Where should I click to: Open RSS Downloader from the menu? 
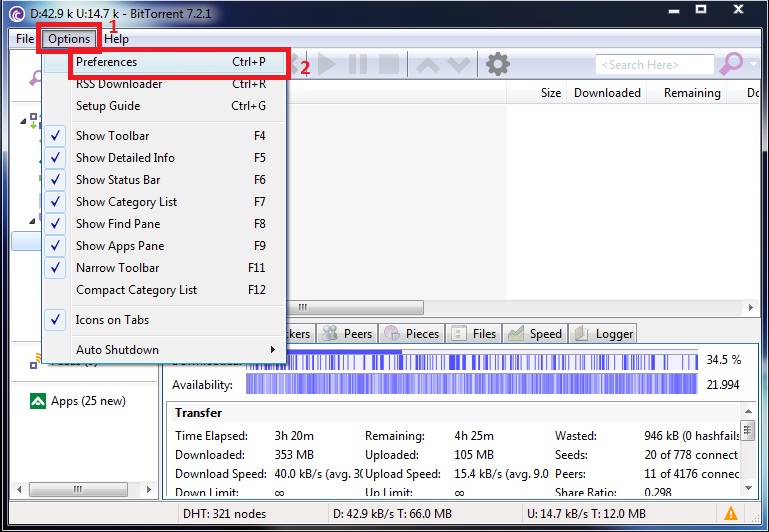tap(171, 84)
